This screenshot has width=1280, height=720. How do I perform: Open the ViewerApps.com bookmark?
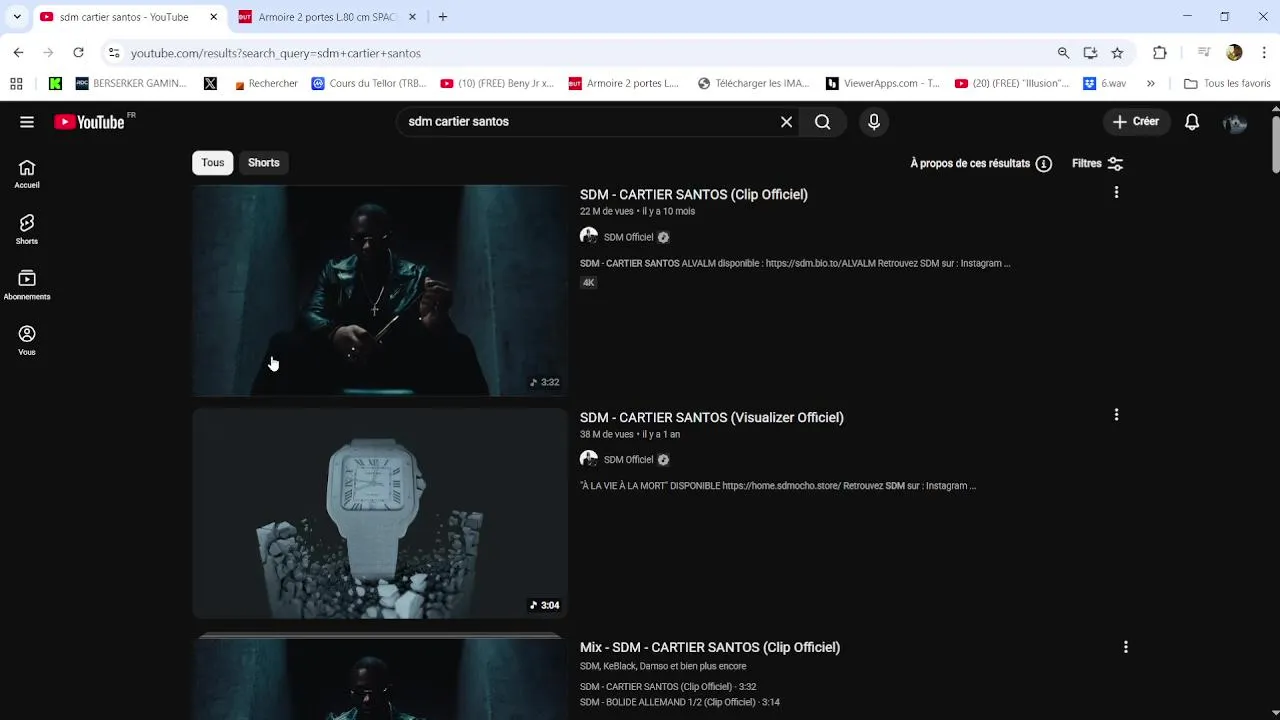883,84
